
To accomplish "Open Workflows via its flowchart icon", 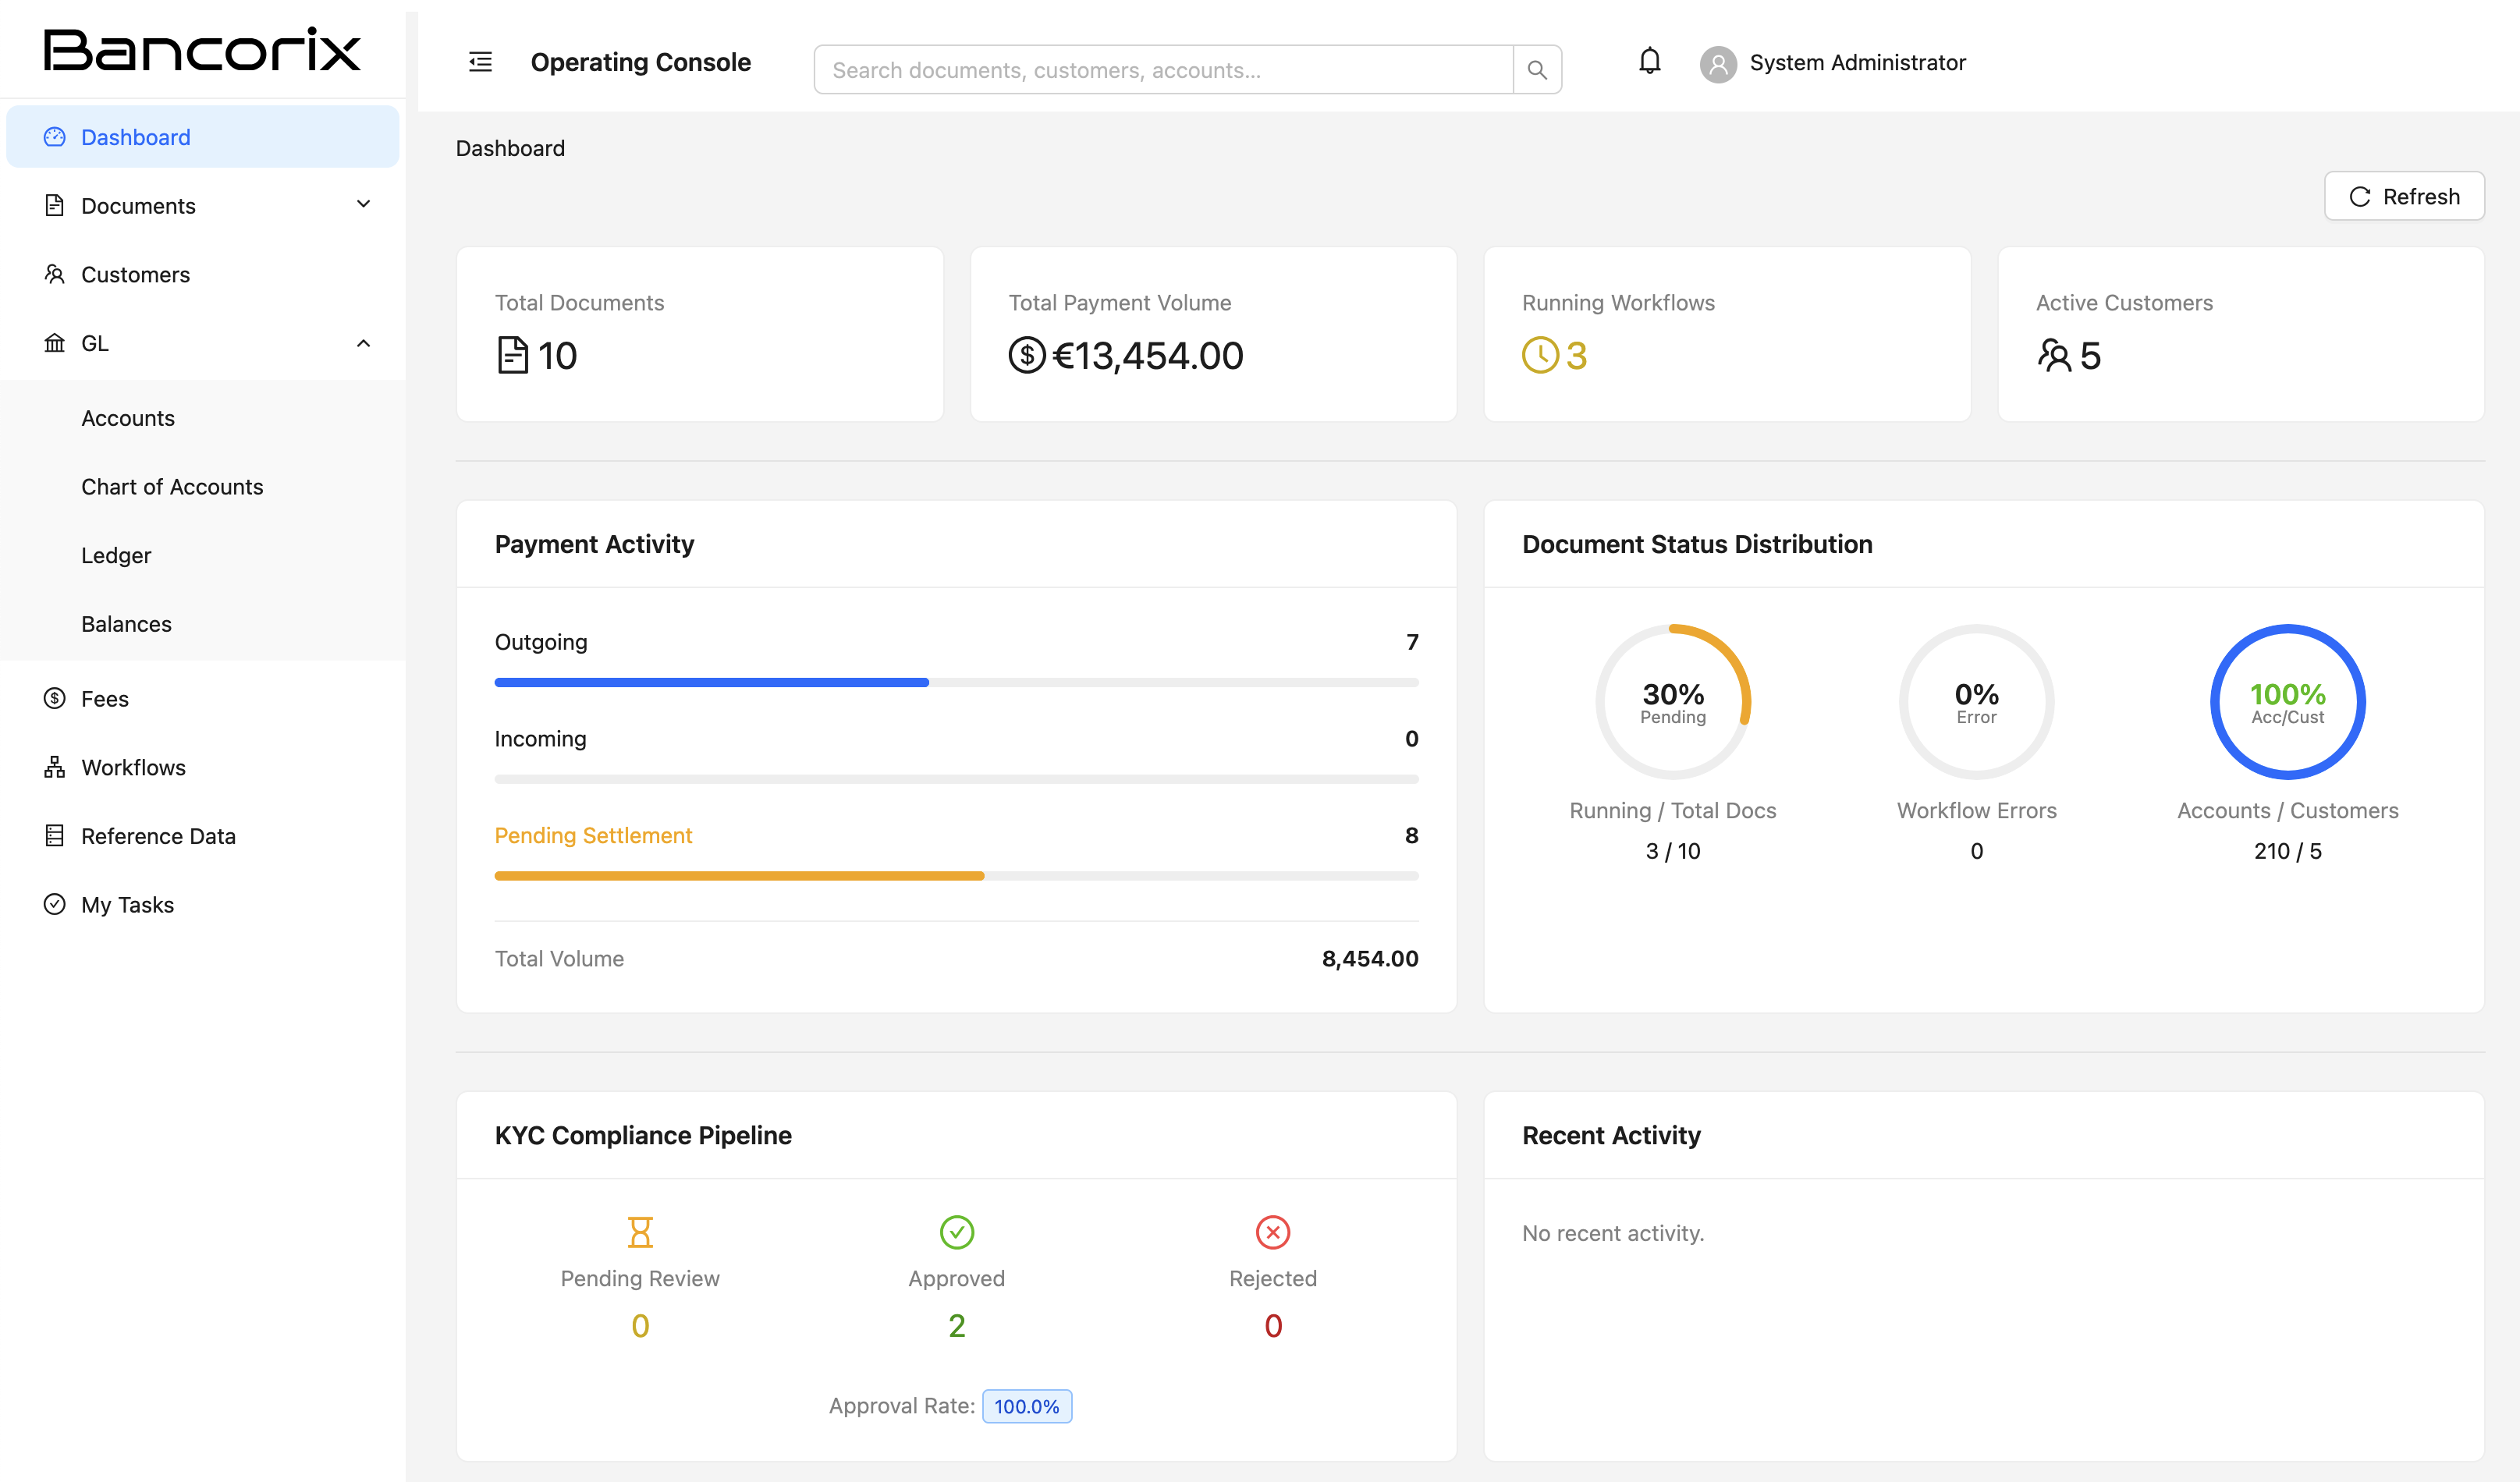I will [55, 767].
